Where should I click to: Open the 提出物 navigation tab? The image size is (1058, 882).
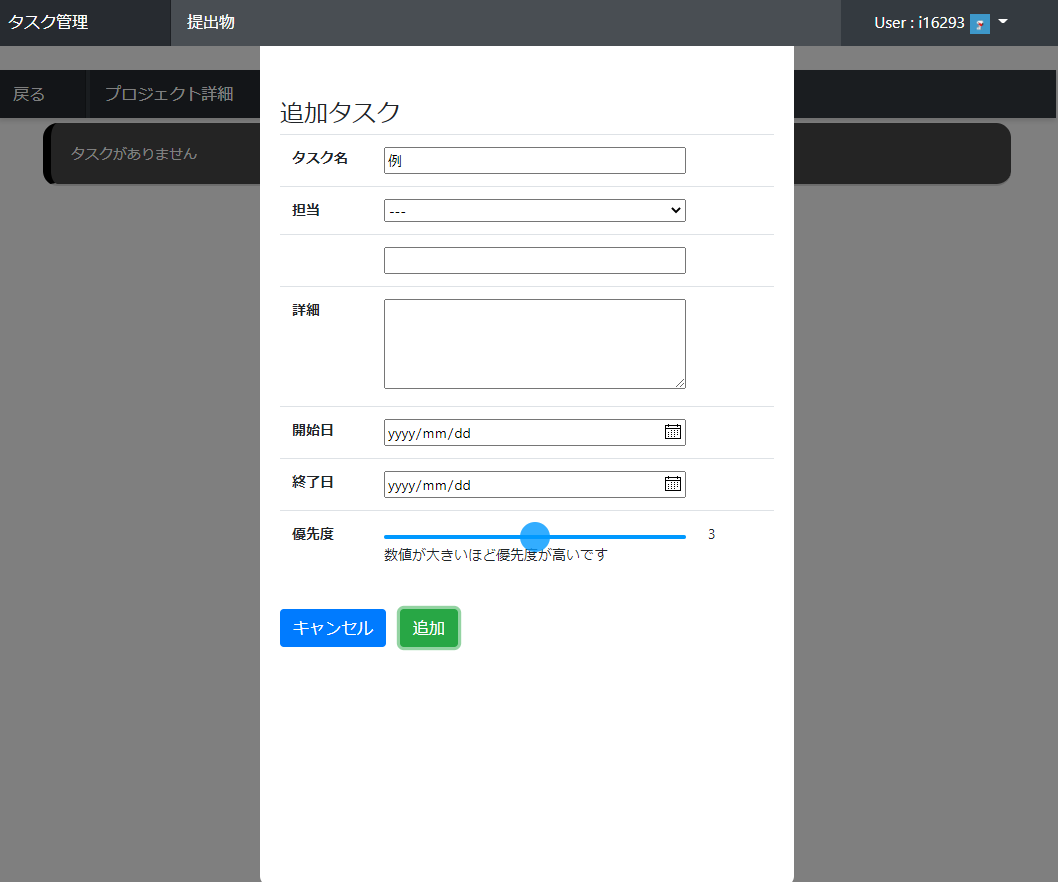pyautogui.click(x=211, y=22)
